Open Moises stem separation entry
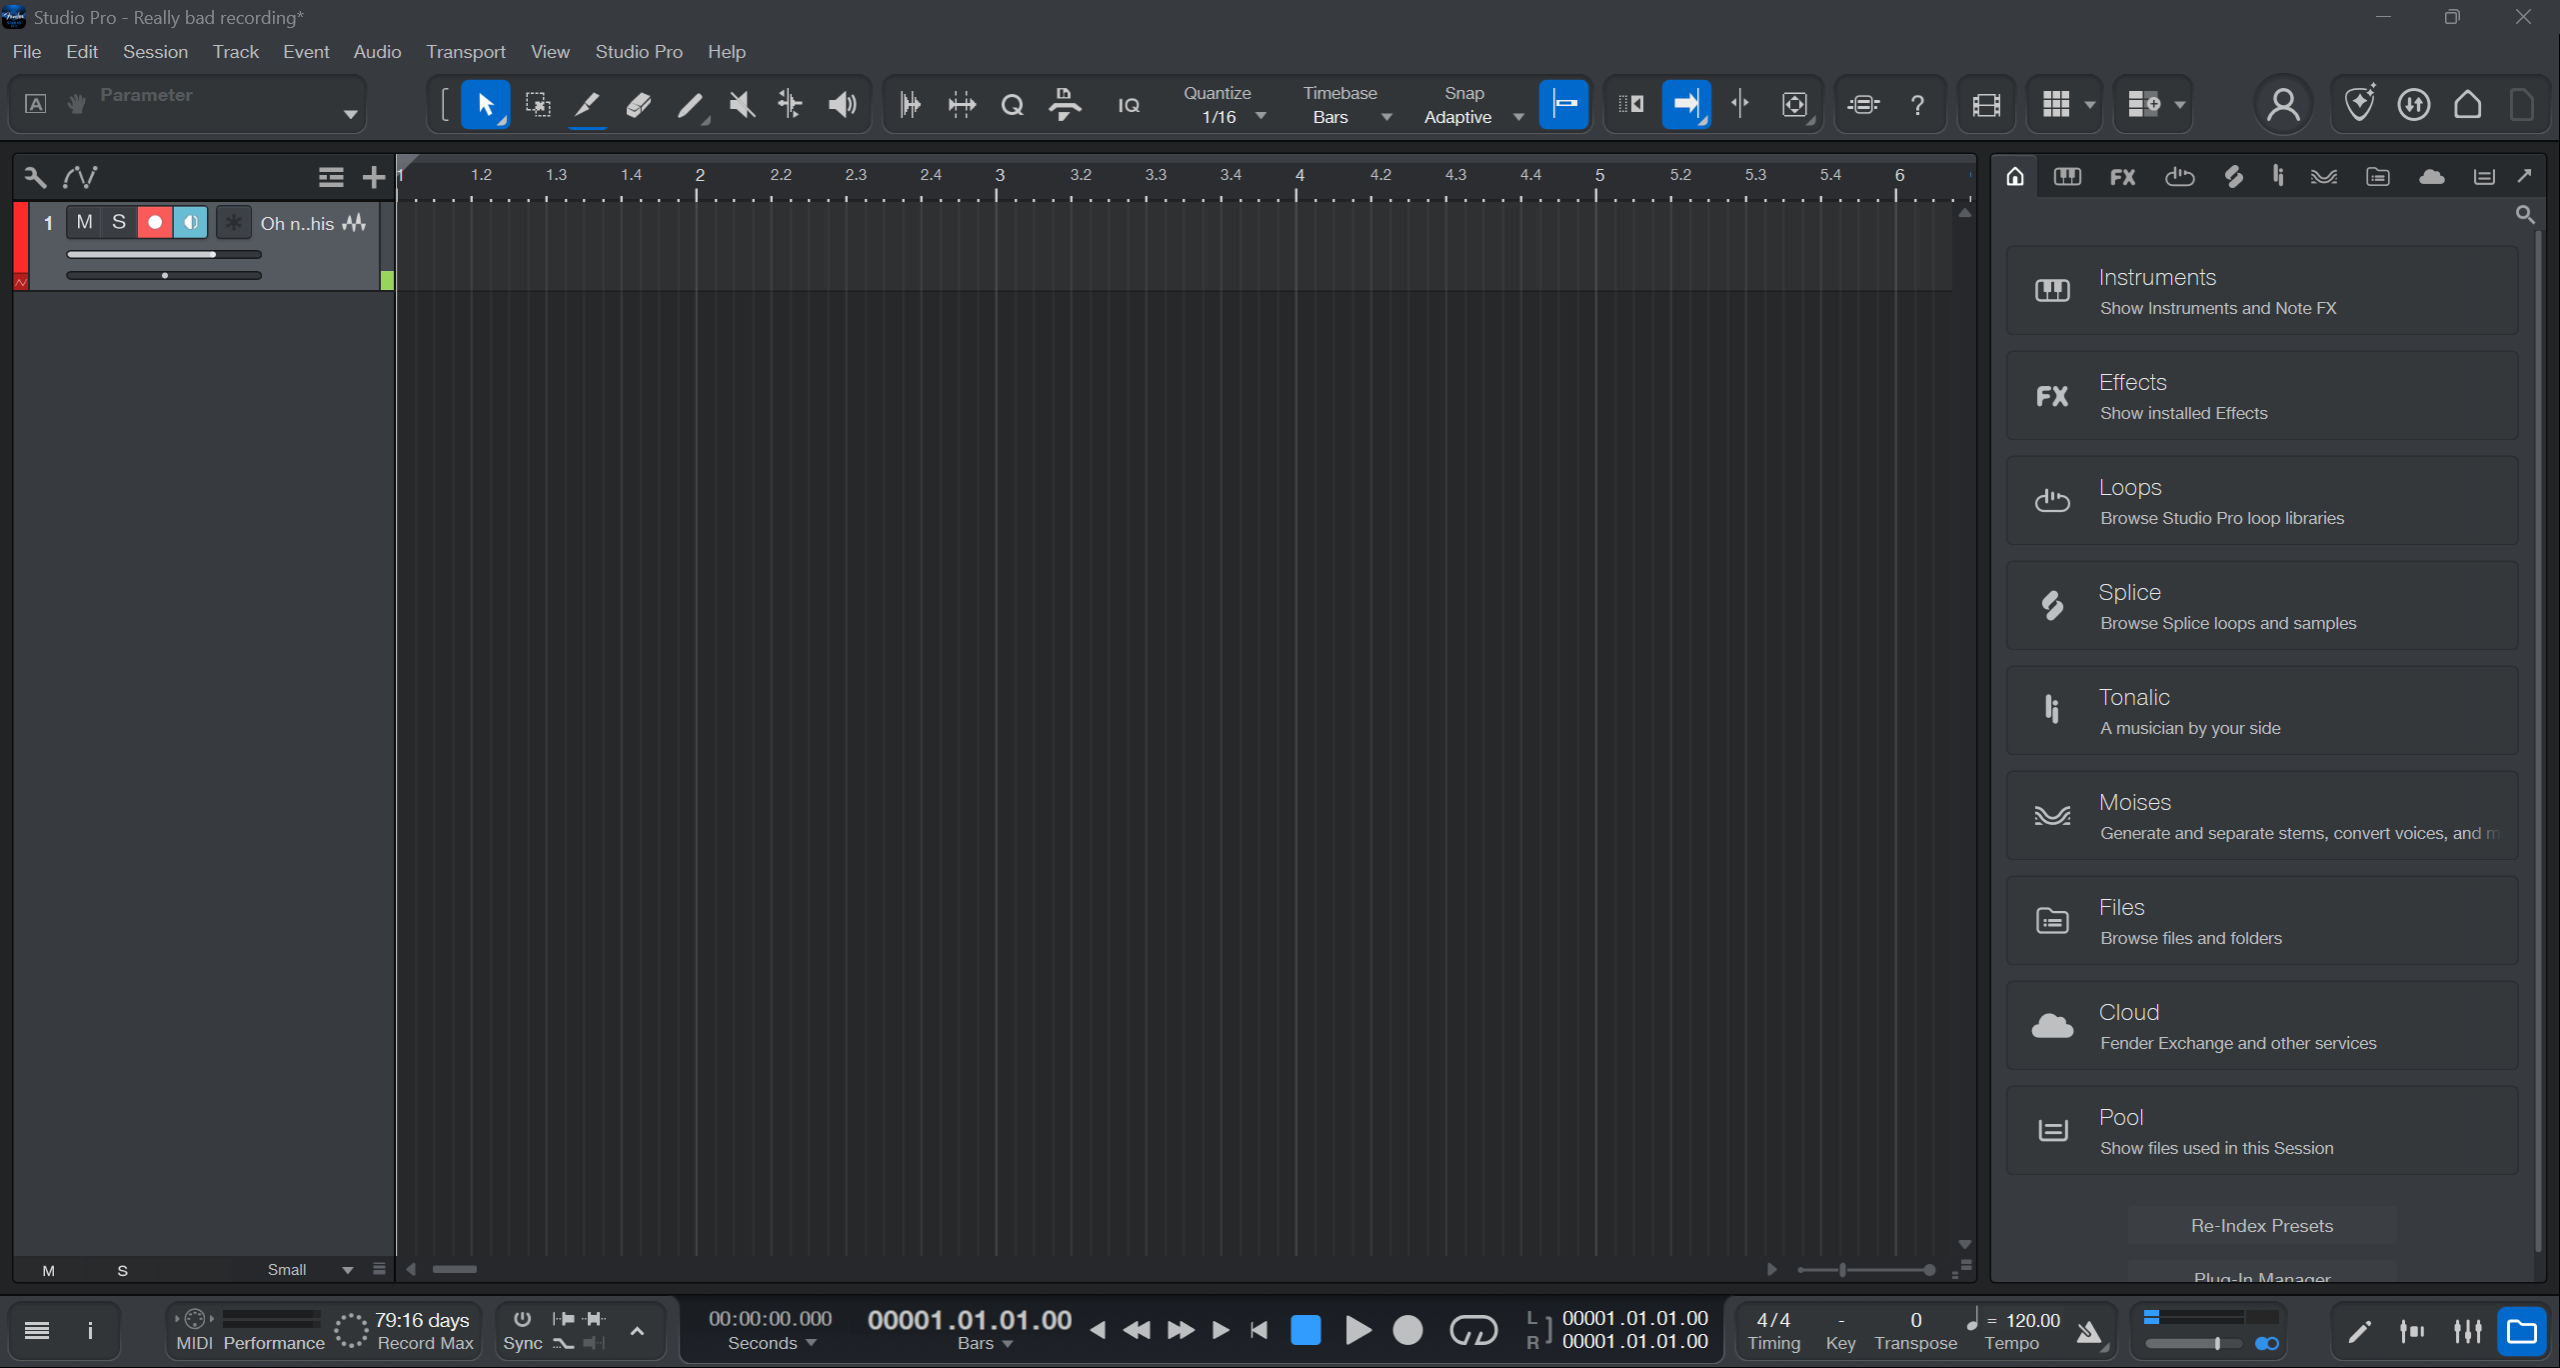The image size is (2560, 1368). coord(2261,816)
